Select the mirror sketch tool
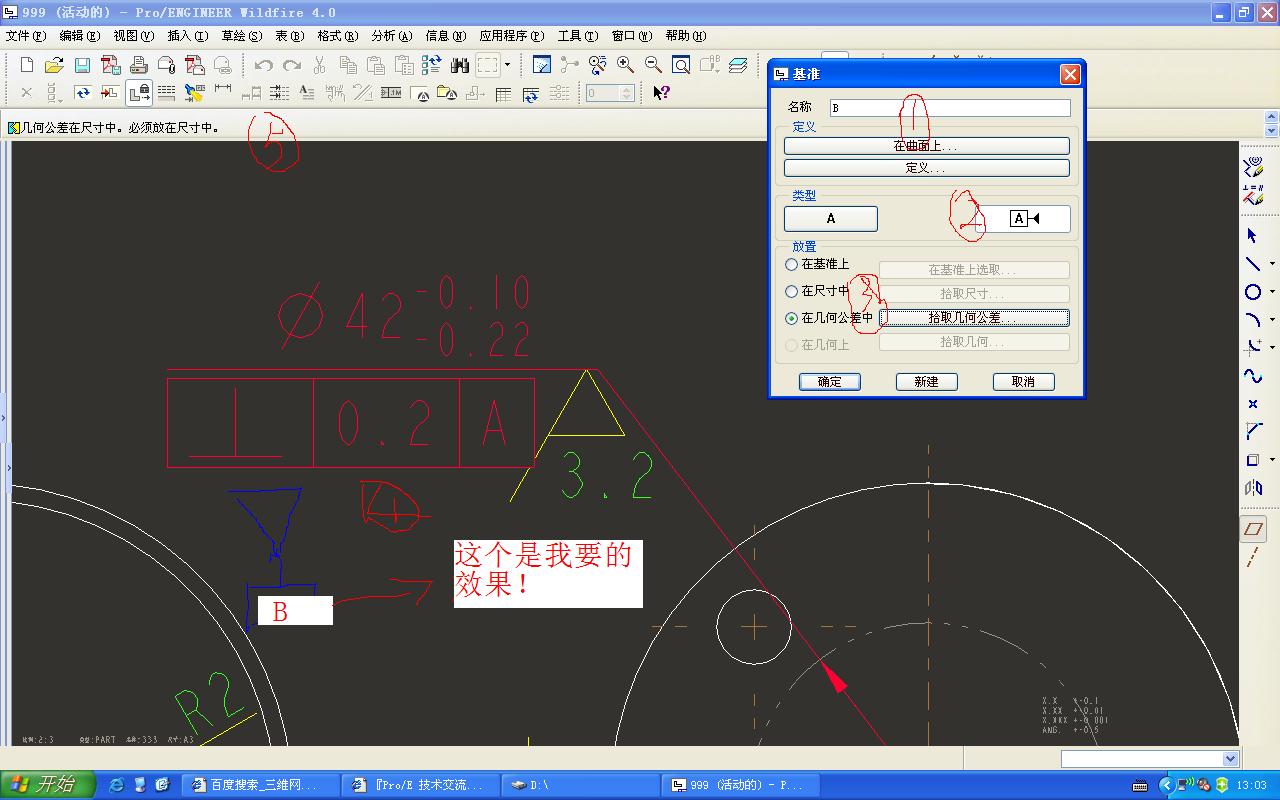This screenshot has width=1280, height=800. tap(1252, 488)
